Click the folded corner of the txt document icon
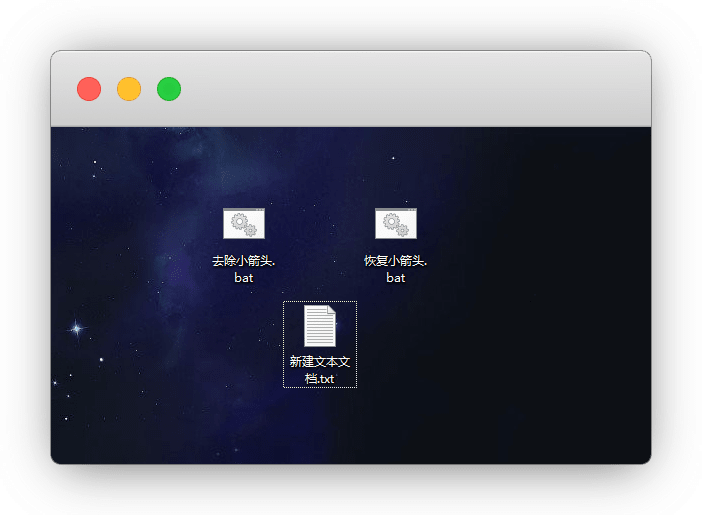 [x=330, y=311]
